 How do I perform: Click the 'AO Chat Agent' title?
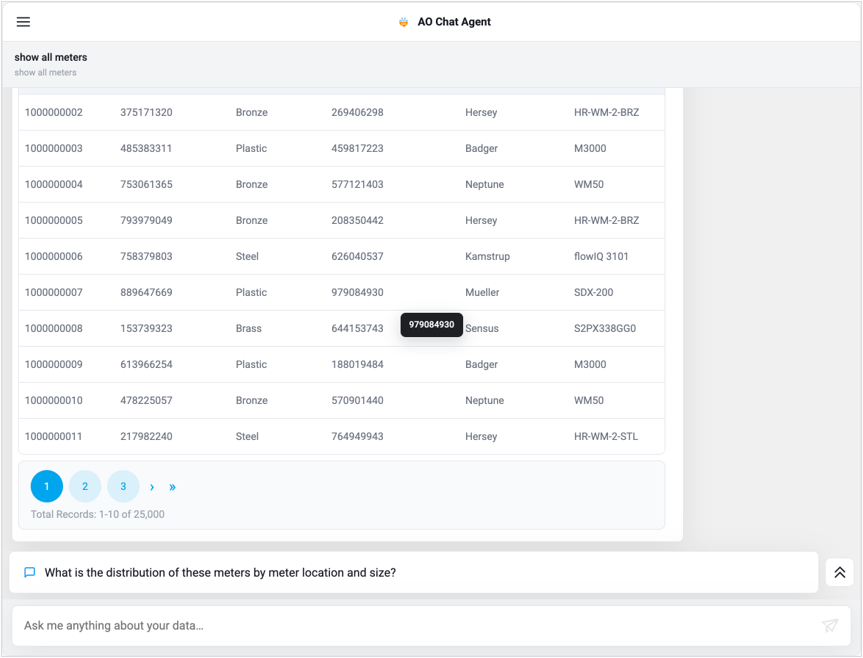(454, 22)
